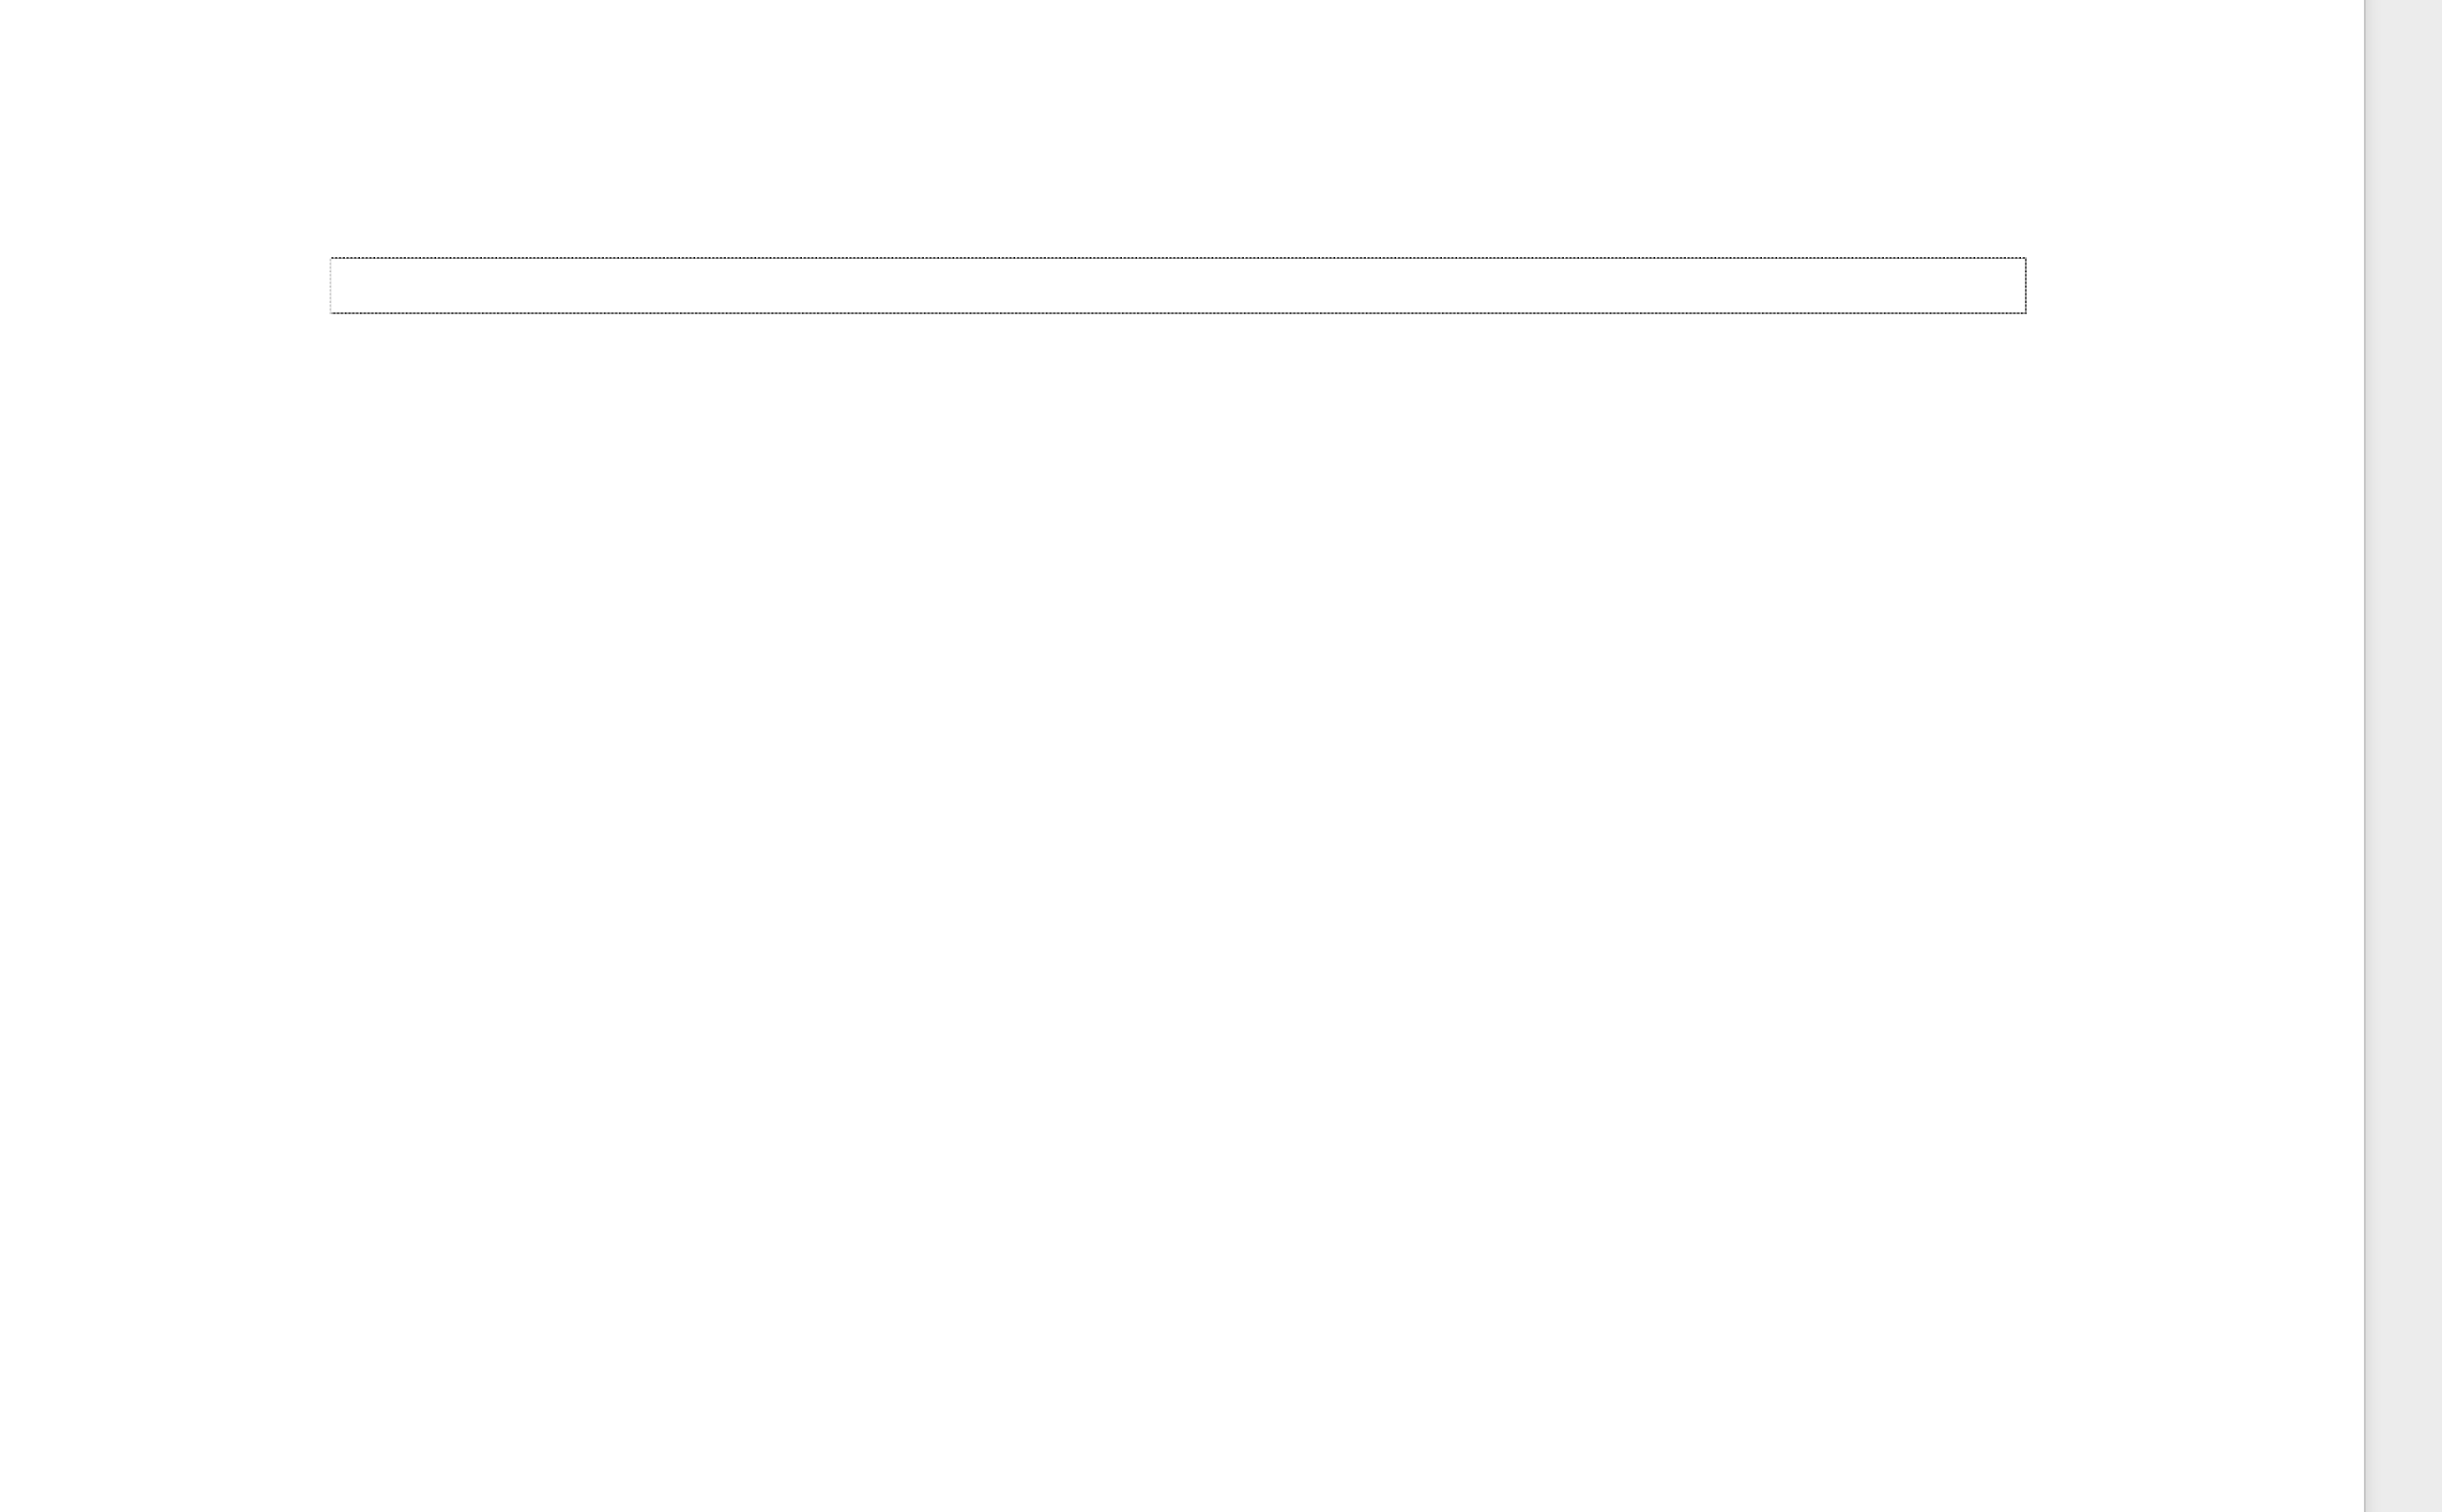Image resolution: width=2442 pixels, height=1512 pixels.
Task: Select the dotted frame's bottom border
Action: (x=1179, y=313)
